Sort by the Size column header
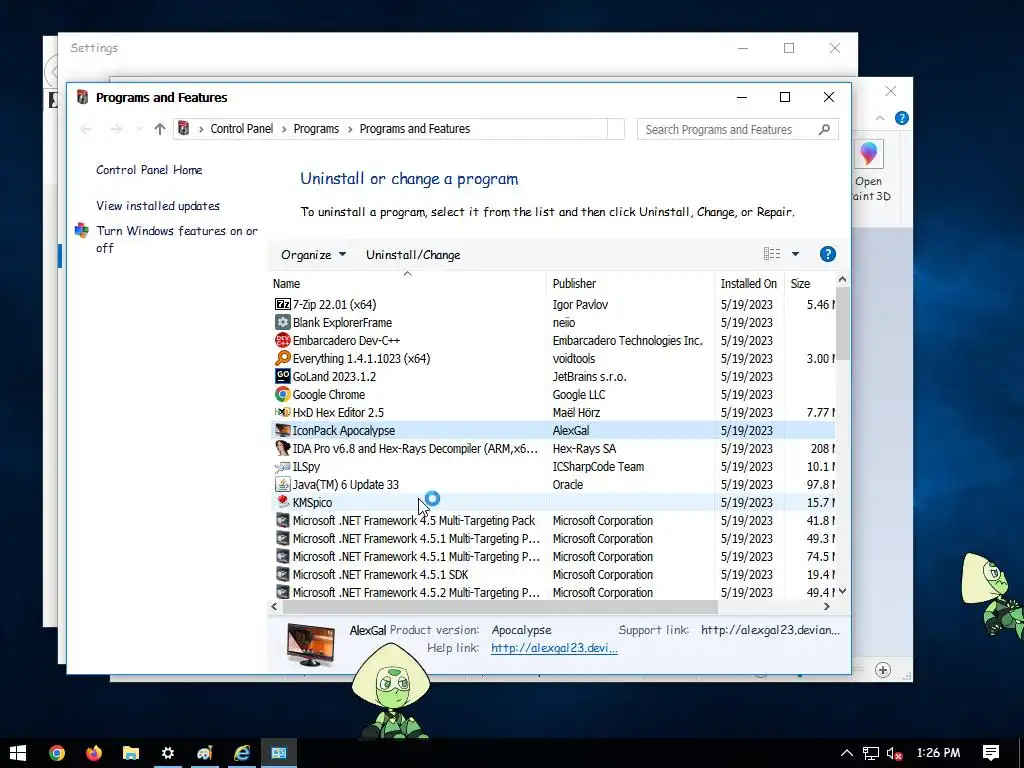This screenshot has width=1024, height=768. tap(810, 283)
